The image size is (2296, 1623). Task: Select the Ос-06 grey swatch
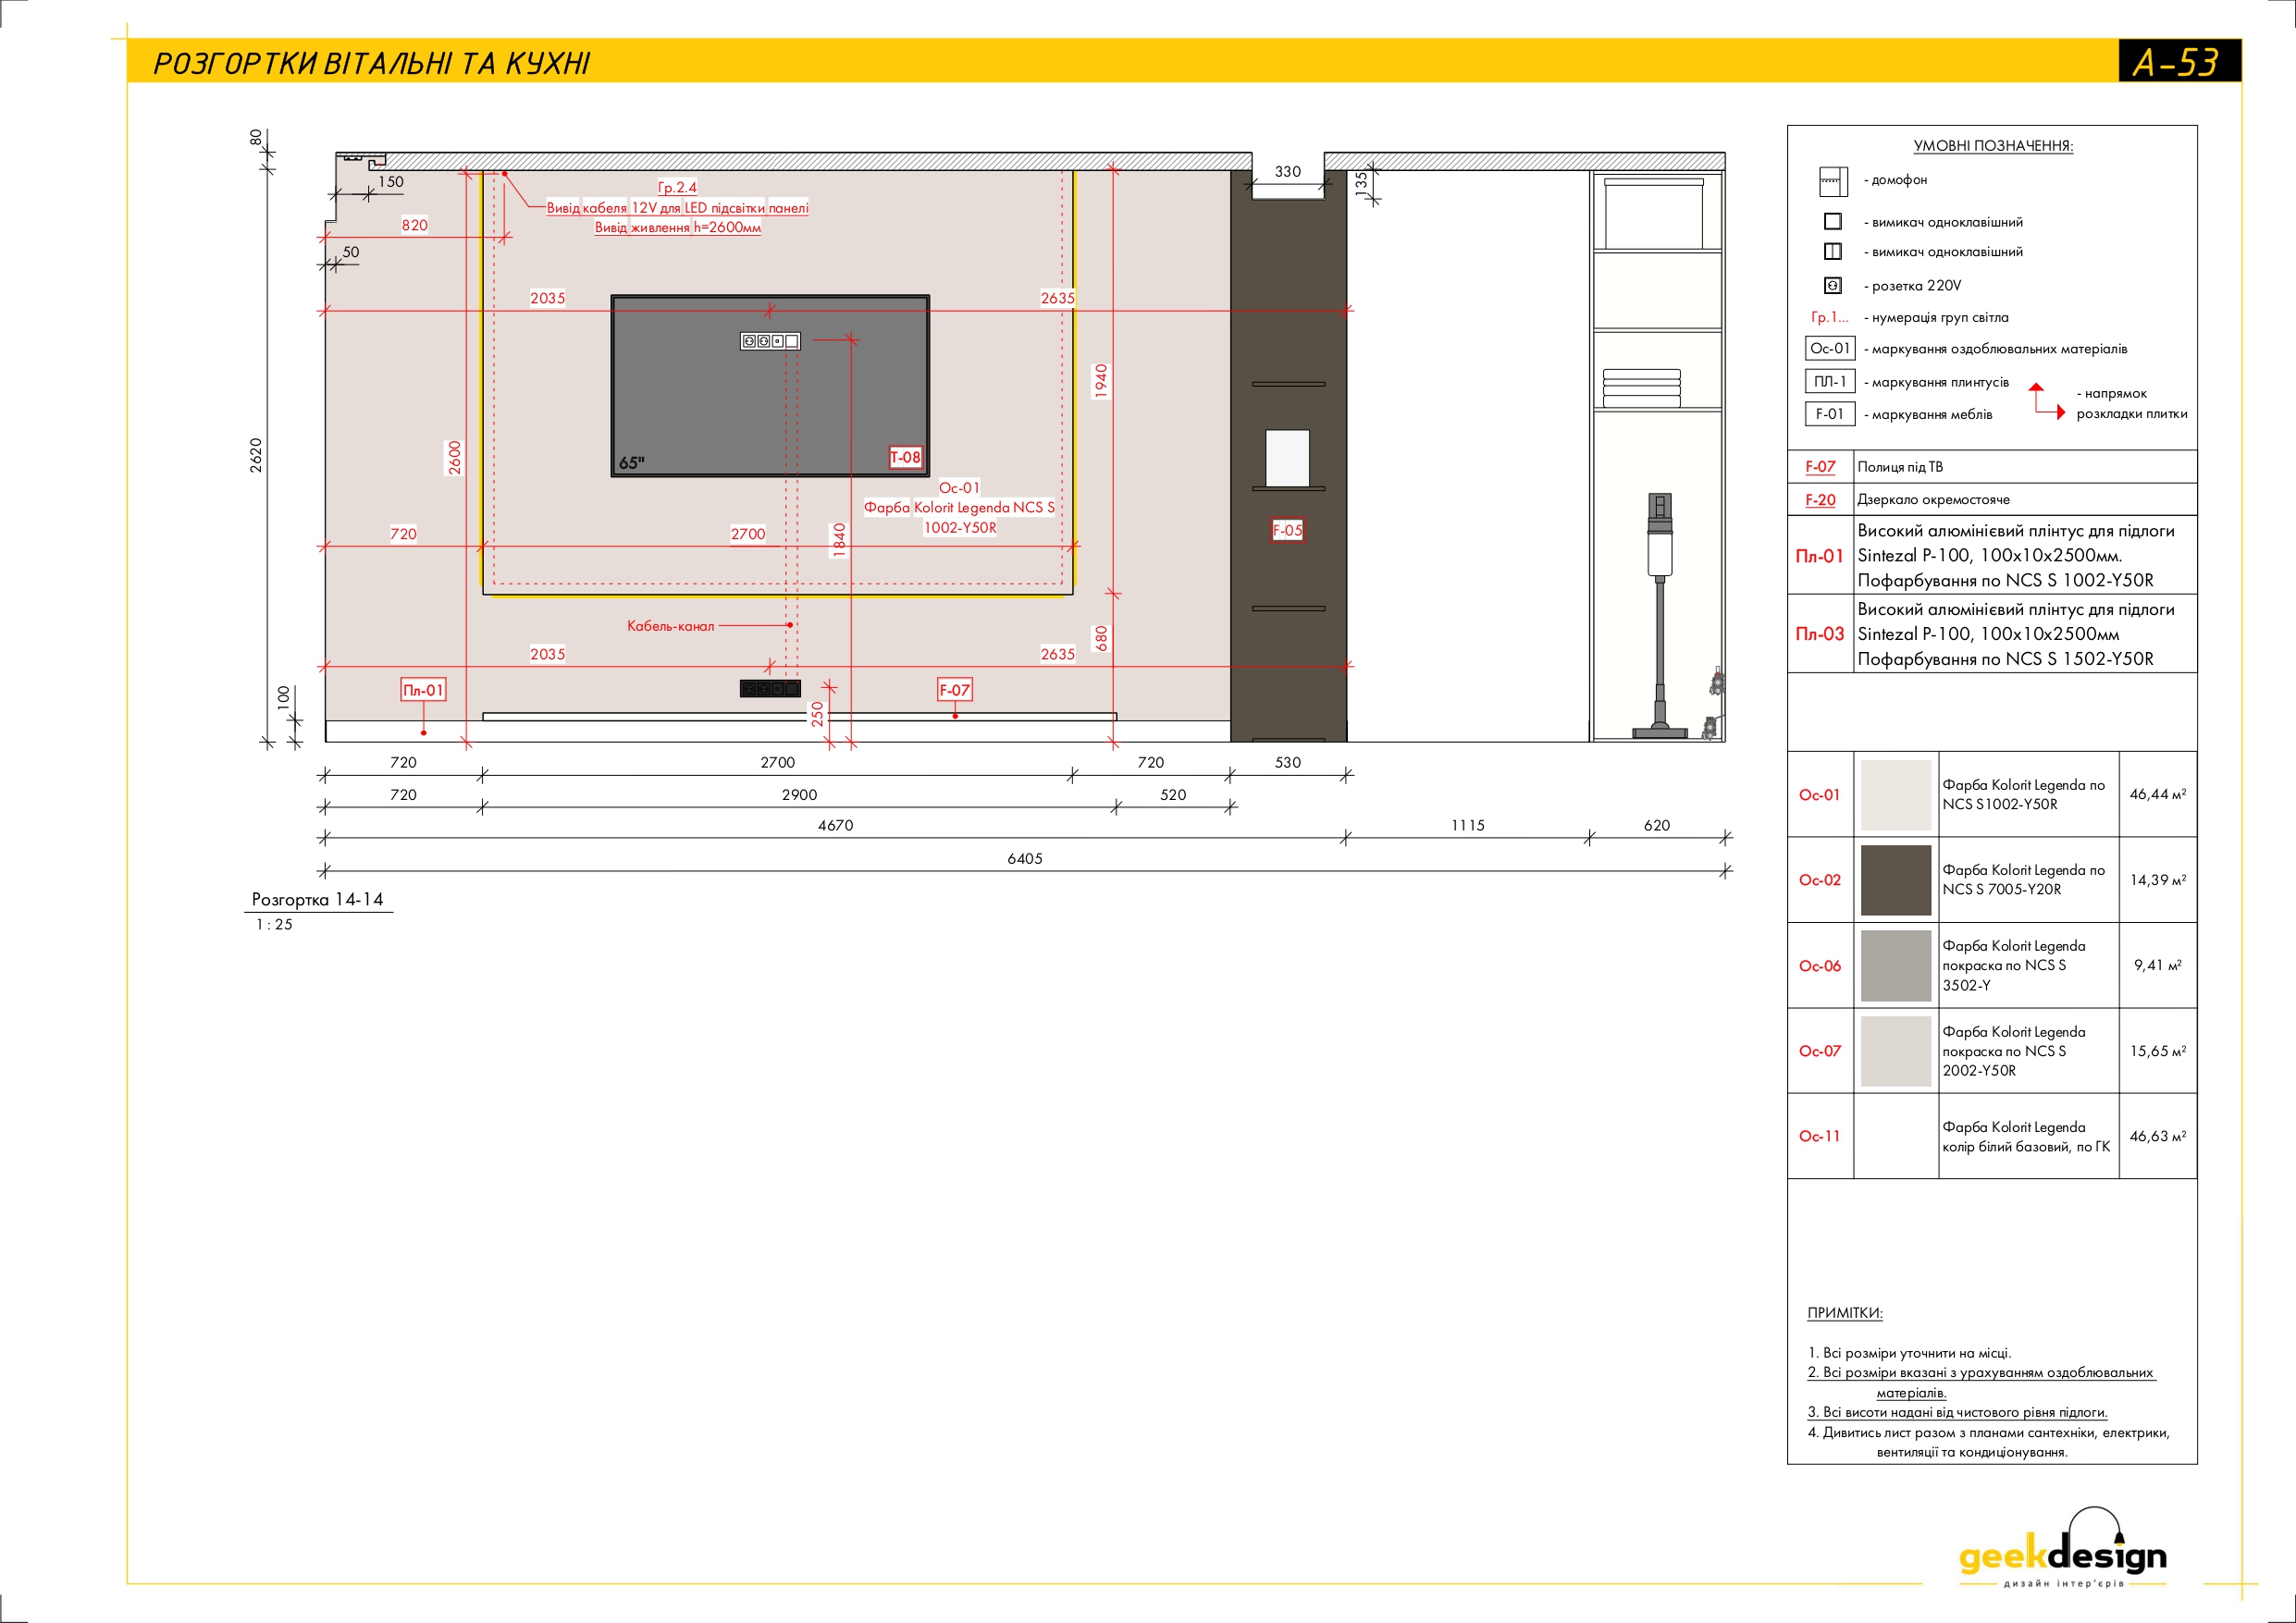pyautogui.click(x=1895, y=966)
